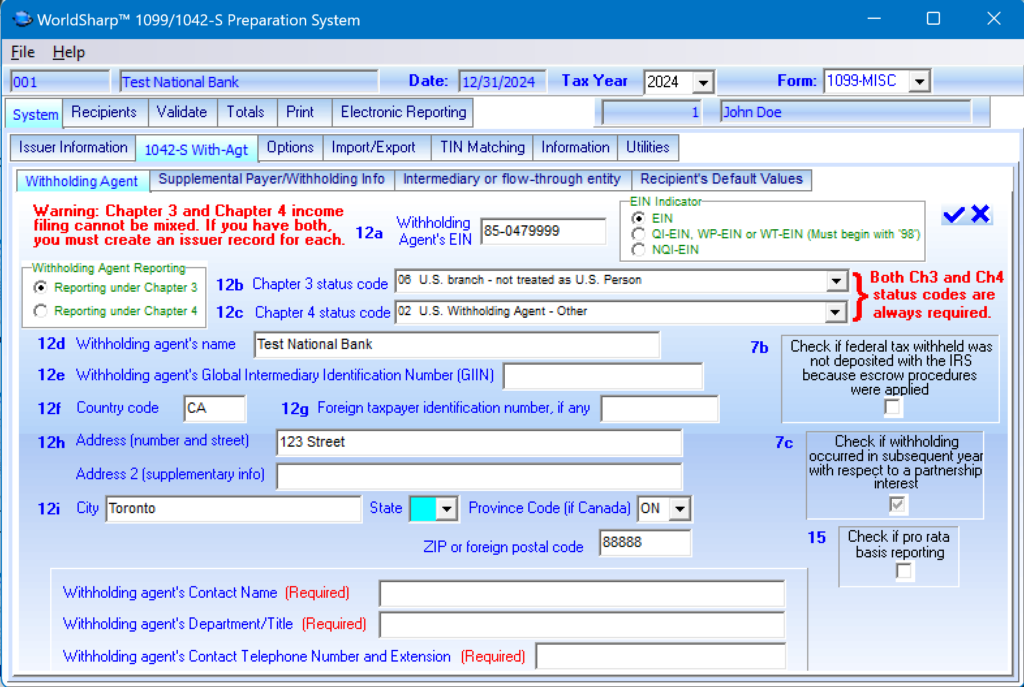1024x687 pixels.
Task: Open Supplemental Payer/Withholding Info tab
Action: [x=272, y=179]
